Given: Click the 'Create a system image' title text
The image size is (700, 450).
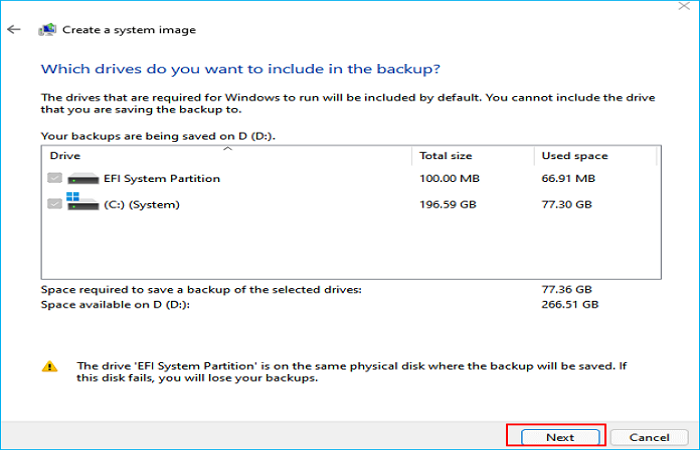Looking at the screenshot, I should [129, 30].
